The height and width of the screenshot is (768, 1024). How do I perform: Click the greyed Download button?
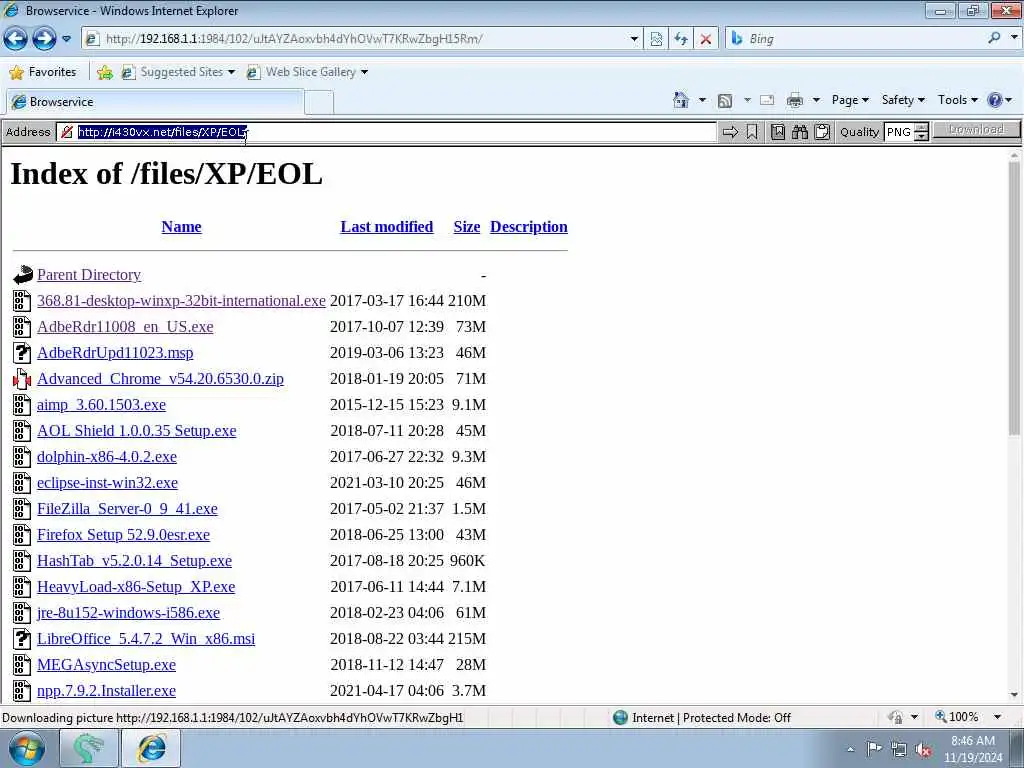976,130
